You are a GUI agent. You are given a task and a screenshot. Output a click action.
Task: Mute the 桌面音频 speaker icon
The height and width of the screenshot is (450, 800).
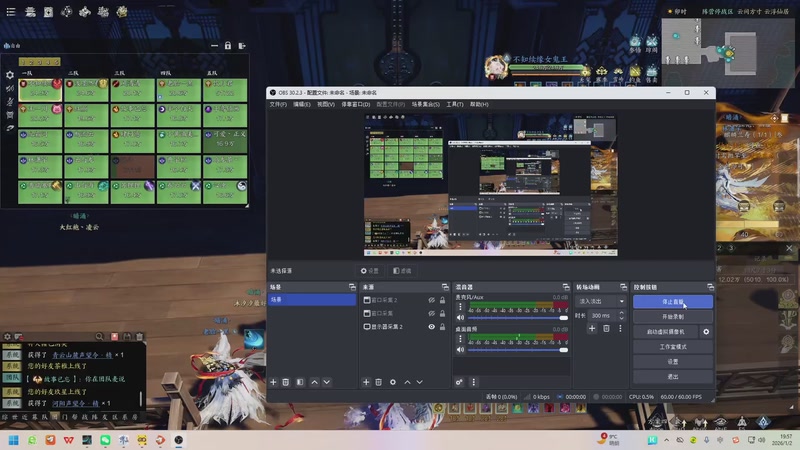click(460, 350)
